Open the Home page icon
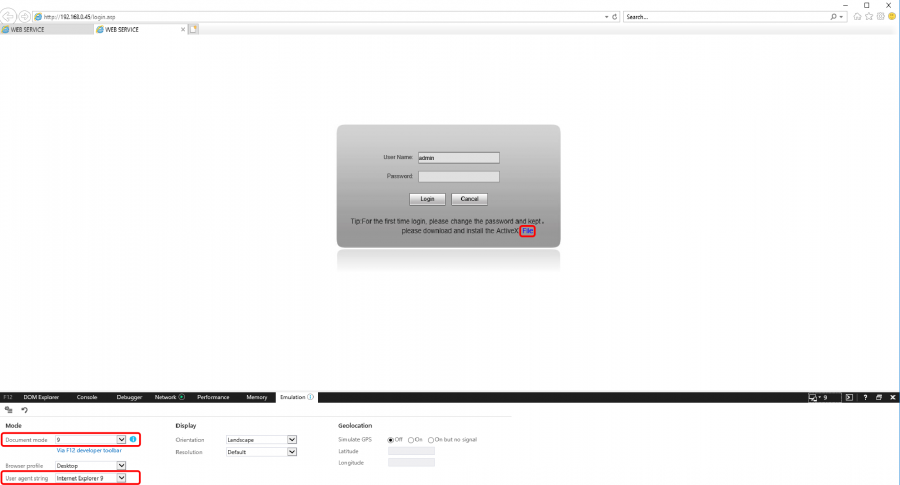This screenshot has width=900, height=485. [x=857, y=17]
